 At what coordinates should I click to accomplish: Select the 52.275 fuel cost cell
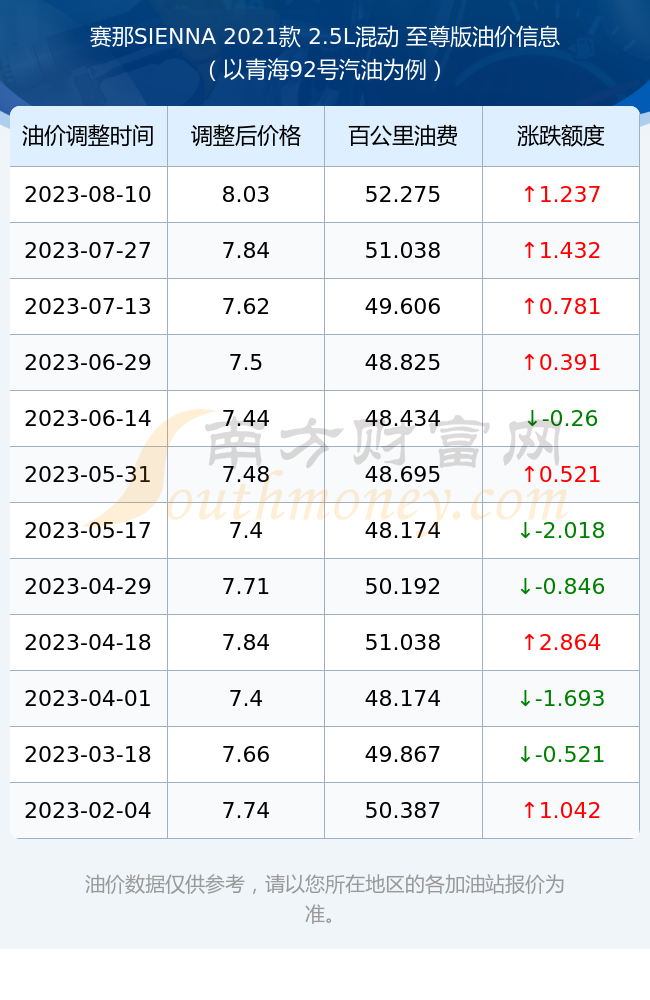403,195
